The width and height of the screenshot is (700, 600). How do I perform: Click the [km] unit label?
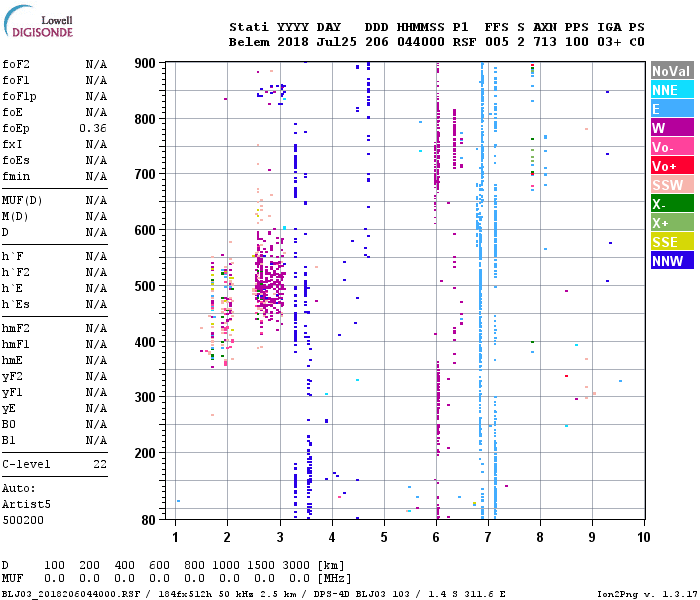[331, 566]
